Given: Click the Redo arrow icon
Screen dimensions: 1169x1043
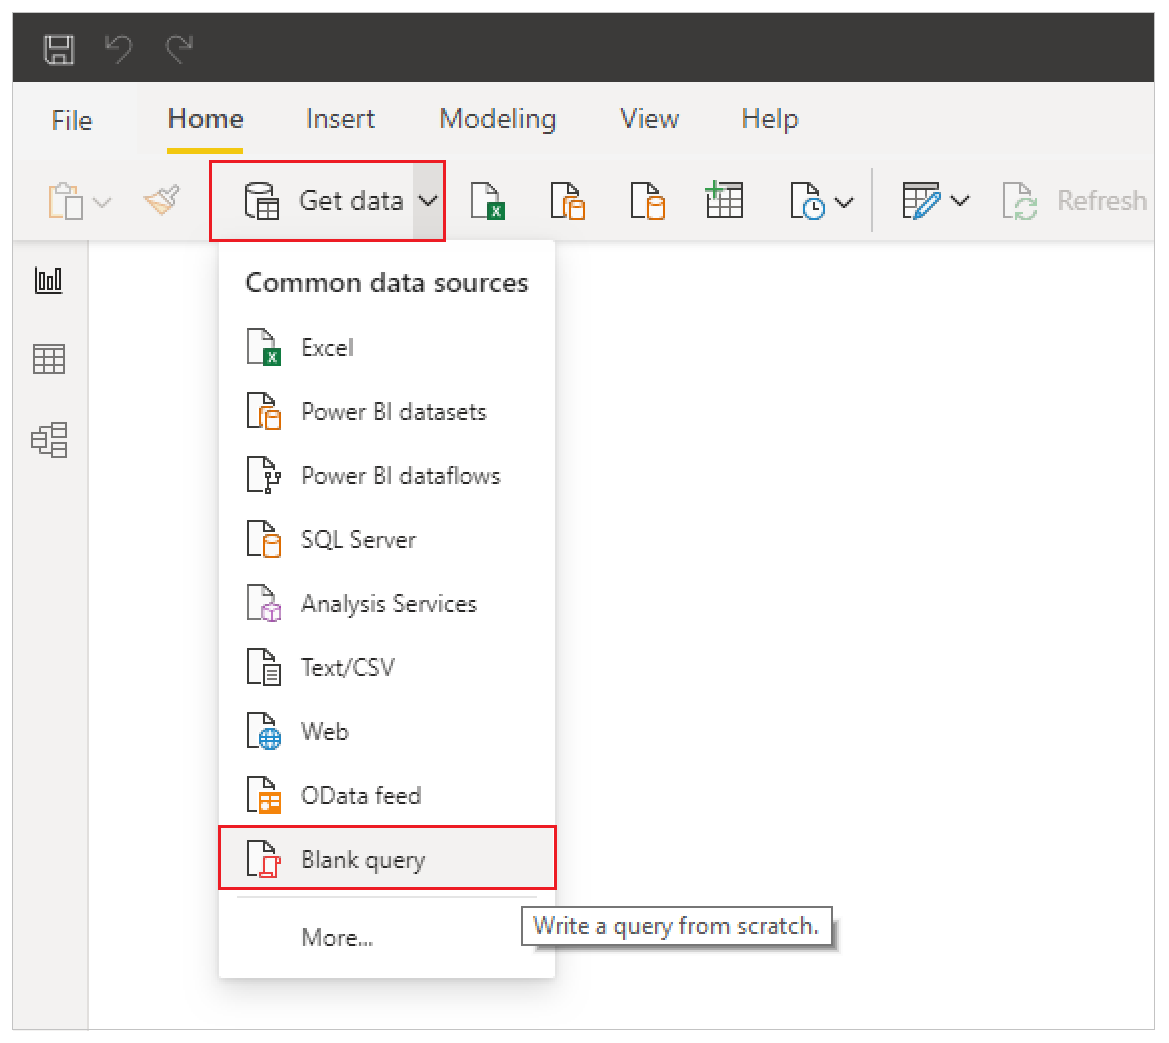Looking at the screenshot, I should coord(179,49).
